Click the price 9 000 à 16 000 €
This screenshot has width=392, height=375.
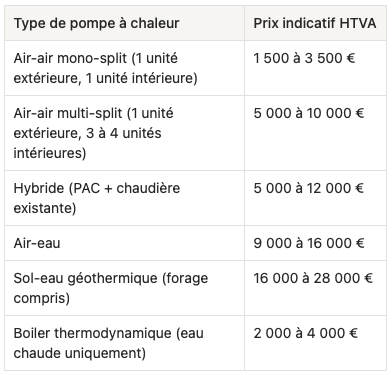(308, 243)
